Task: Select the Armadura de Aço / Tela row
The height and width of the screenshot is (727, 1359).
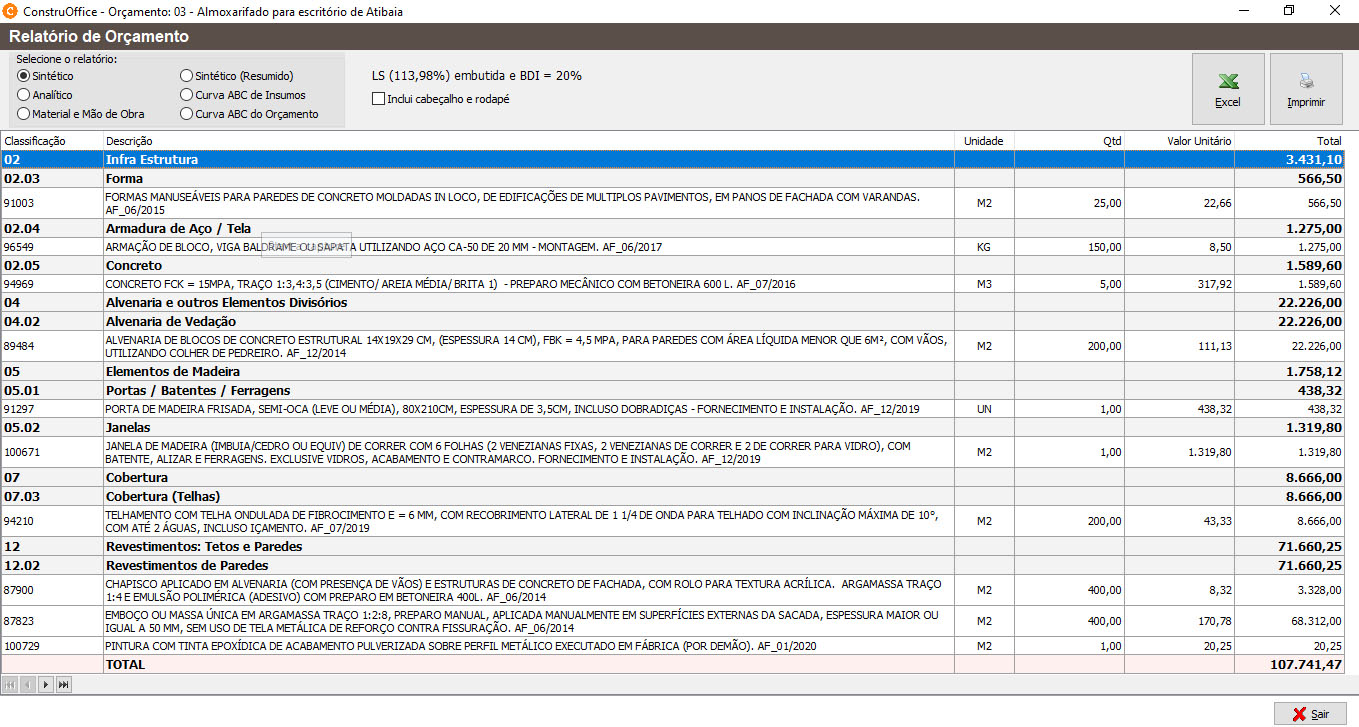Action: click(673, 228)
